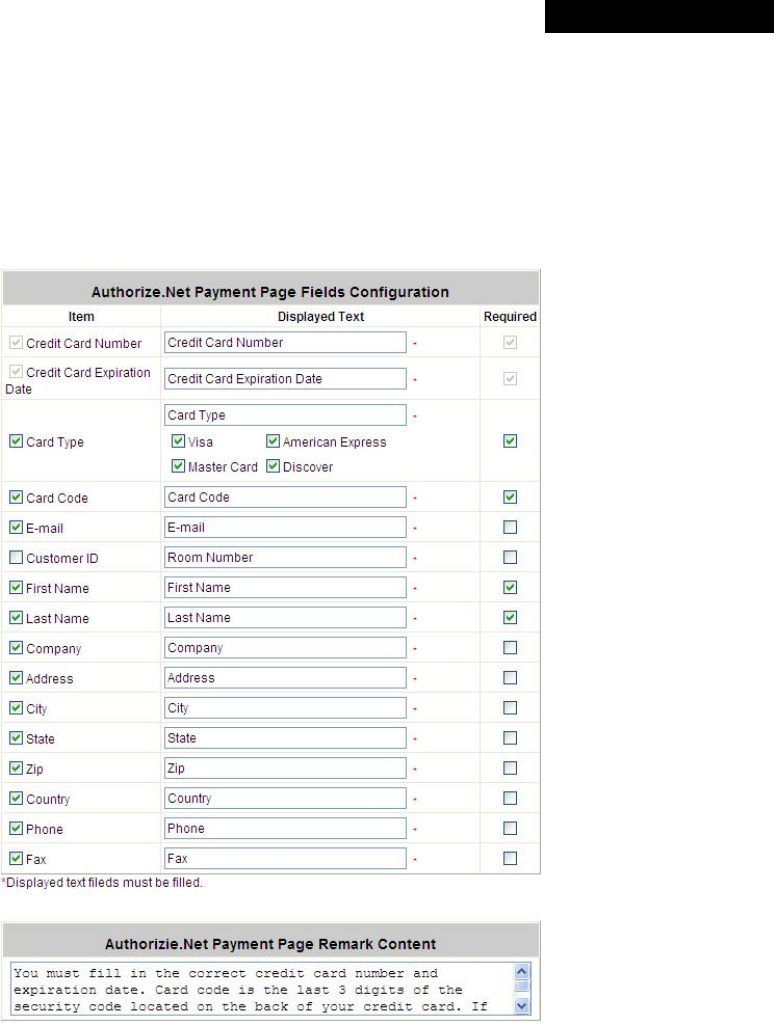The width and height of the screenshot is (774, 1025).
Task: Disable the Fax item checkbox
Action: tap(16, 858)
